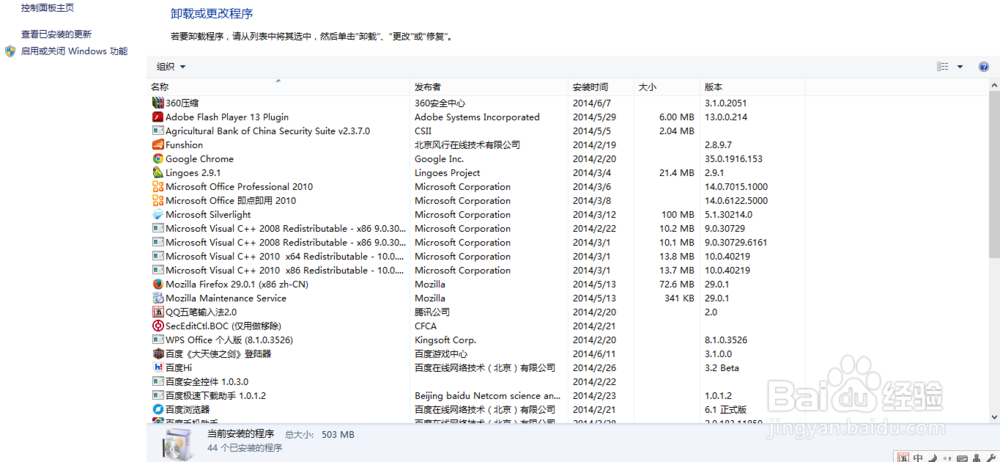Select Agricultural Bank of China Security Suite icon
The image size is (1000, 462).
pos(158,131)
